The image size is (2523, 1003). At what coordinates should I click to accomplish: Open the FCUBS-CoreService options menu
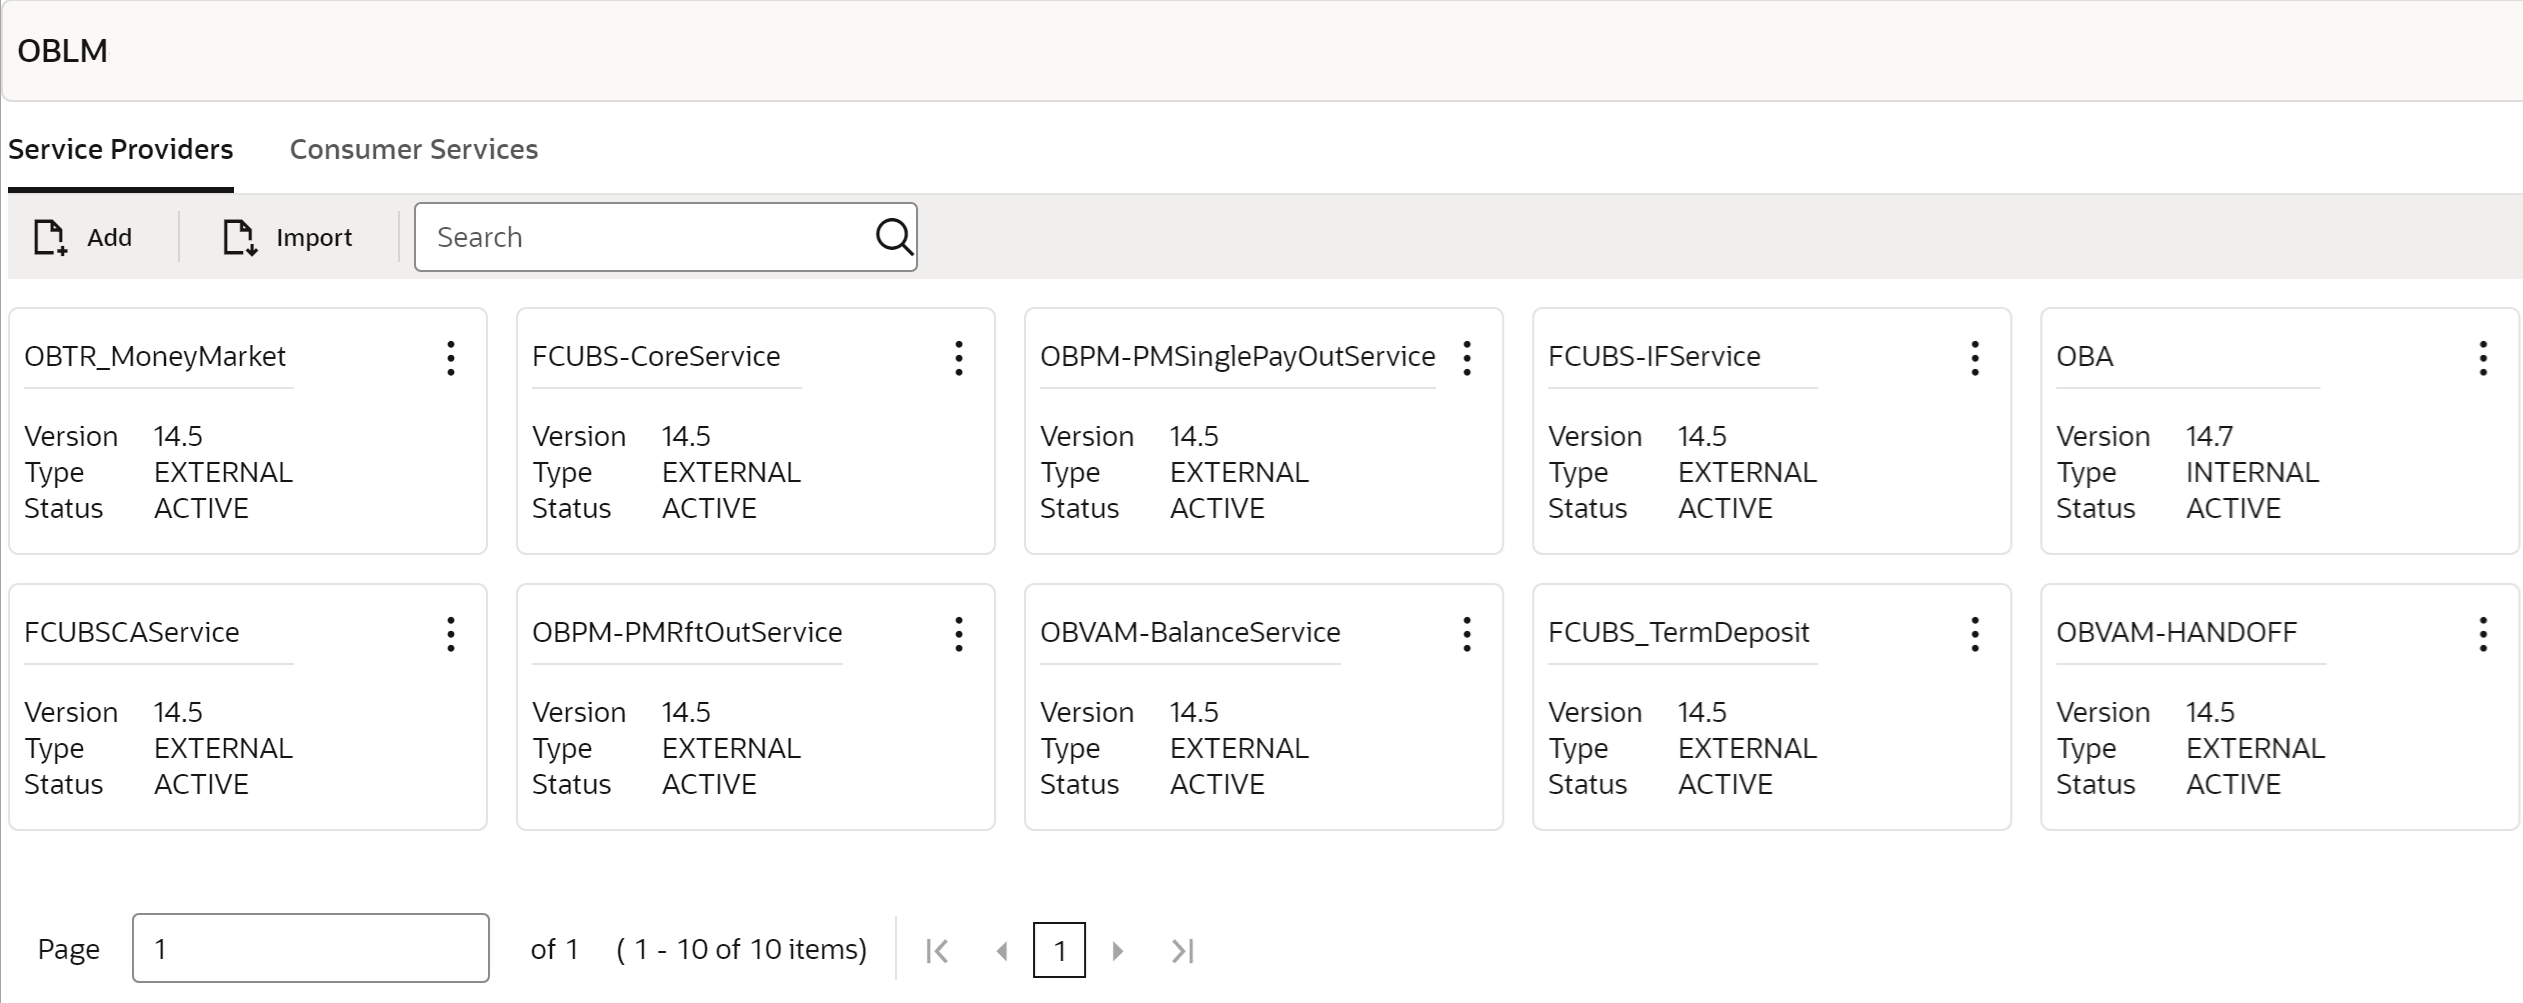click(x=959, y=358)
